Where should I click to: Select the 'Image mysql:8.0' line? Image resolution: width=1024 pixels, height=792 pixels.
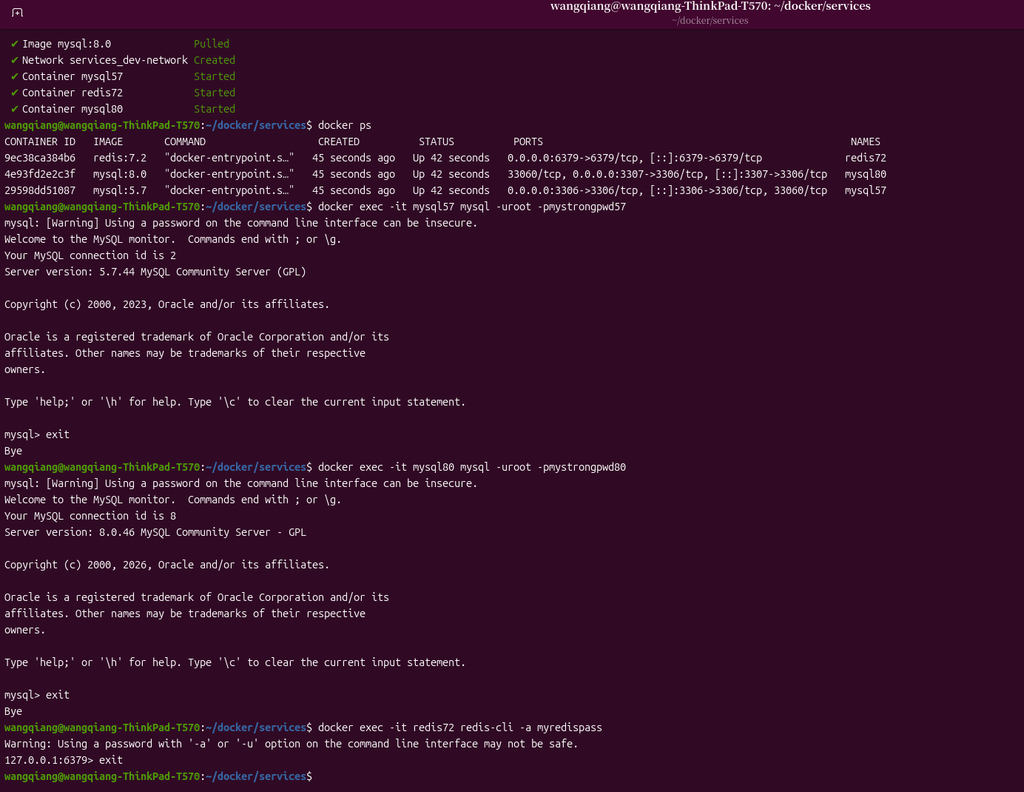point(67,44)
